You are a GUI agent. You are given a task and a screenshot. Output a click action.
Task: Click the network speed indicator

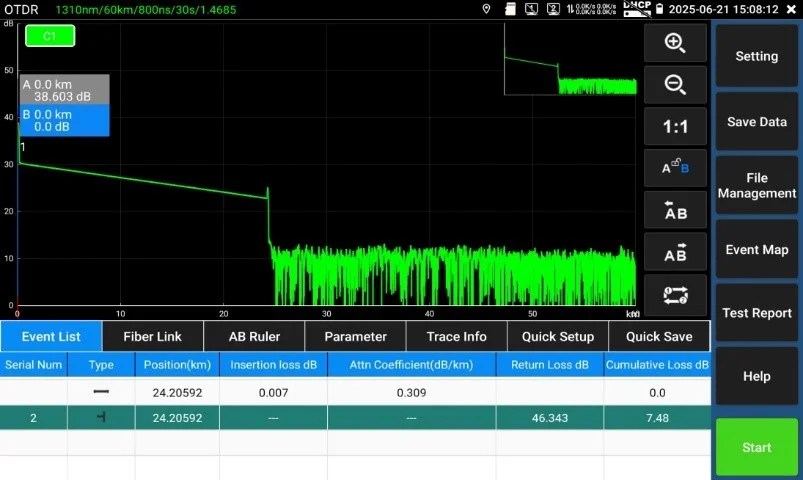click(591, 9)
